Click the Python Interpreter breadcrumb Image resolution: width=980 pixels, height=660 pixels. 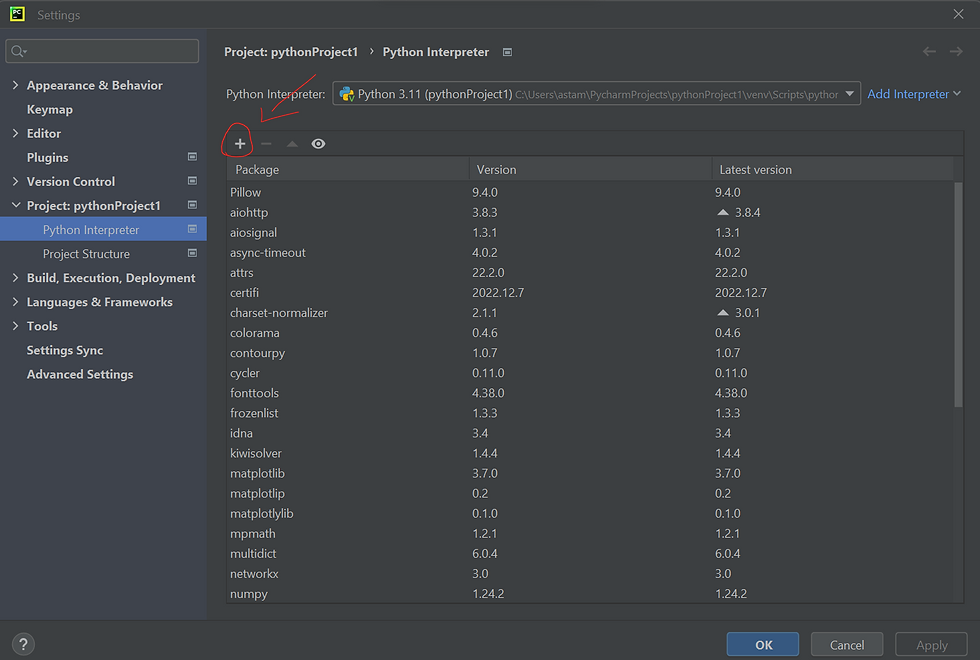click(x=436, y=52)
